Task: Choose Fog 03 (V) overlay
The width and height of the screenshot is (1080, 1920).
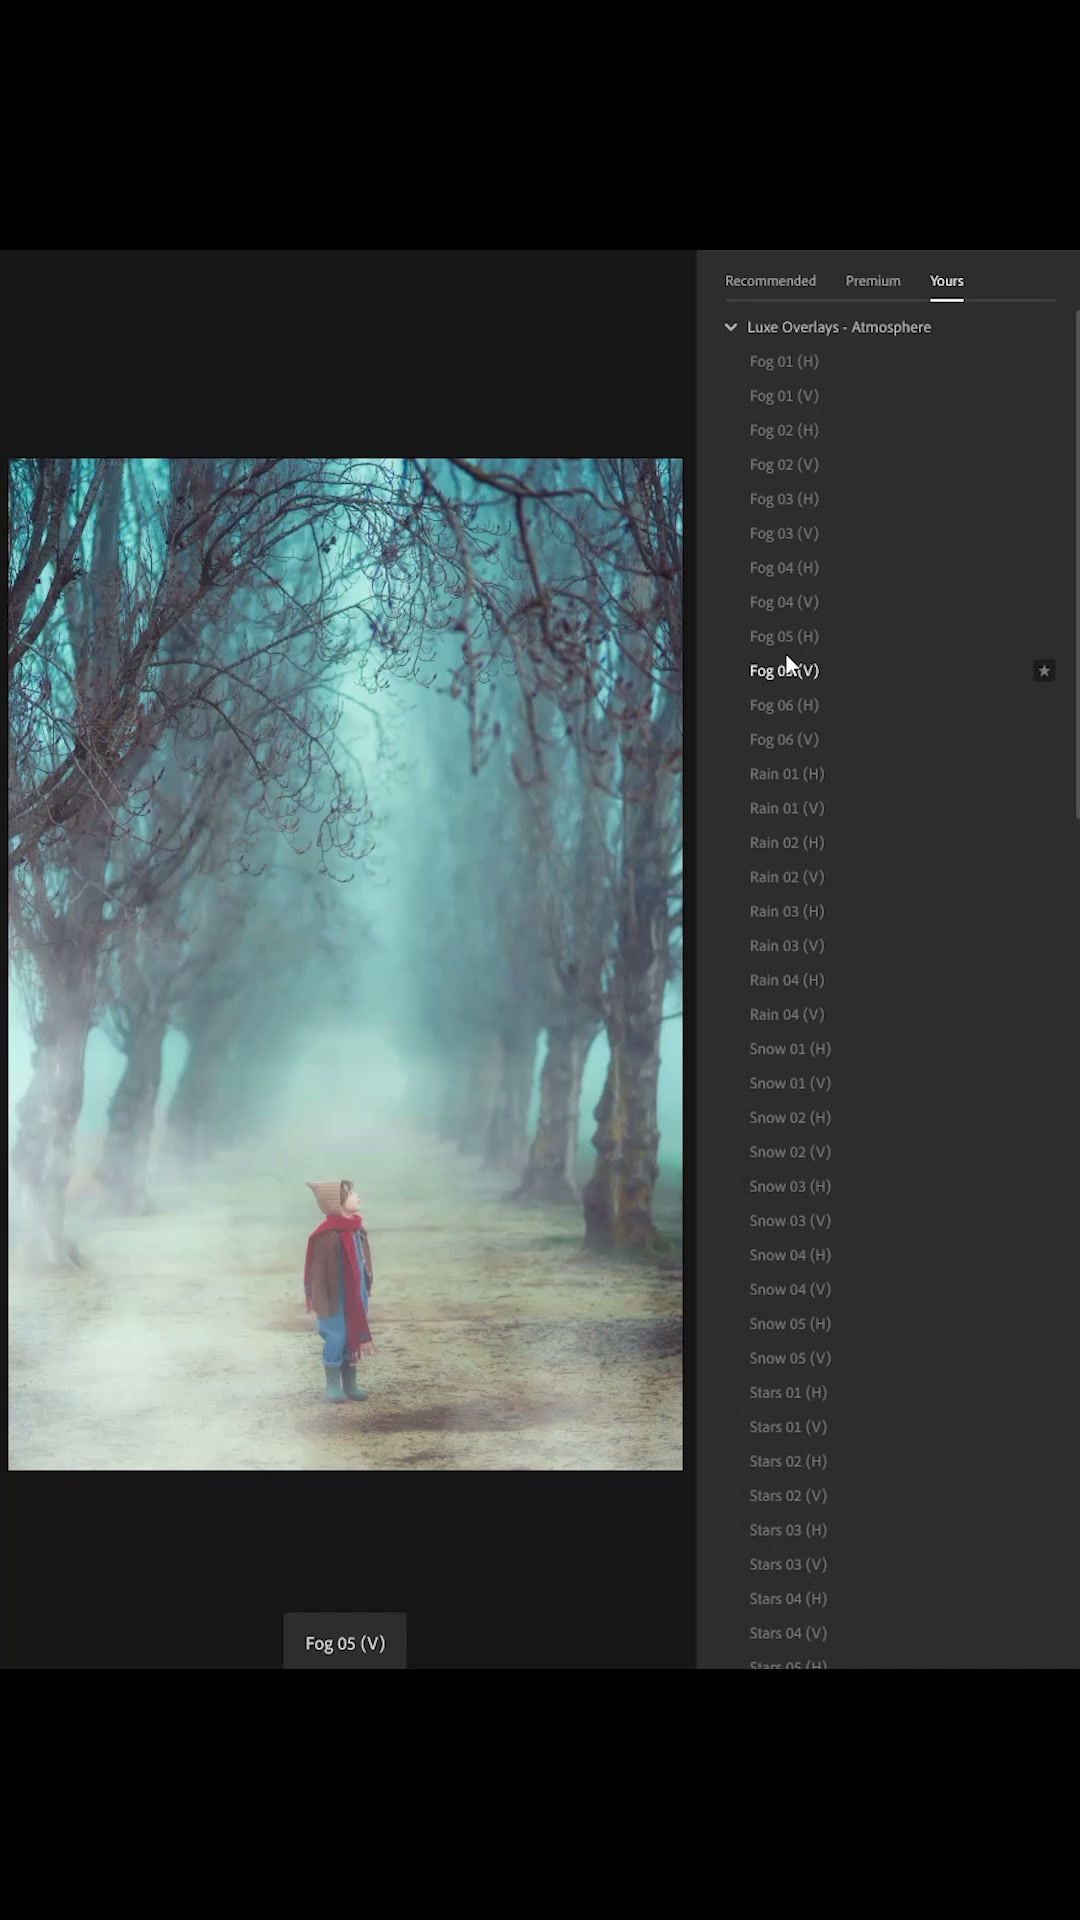Action: (x=784, y=533)
